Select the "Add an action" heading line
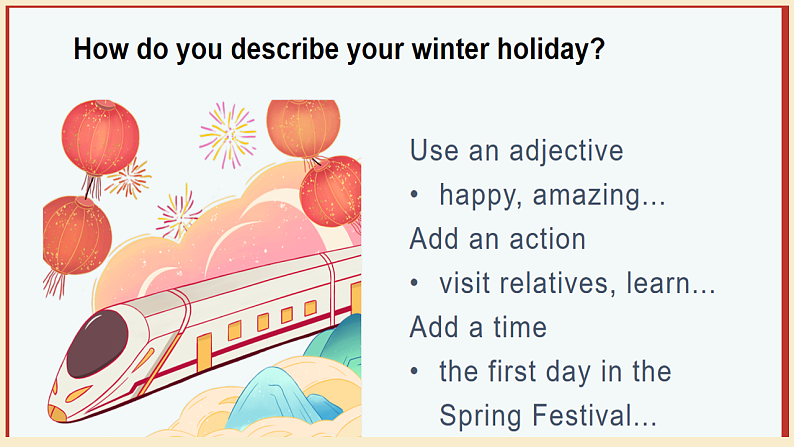794x447 pixels. click(x=497, y=240)
